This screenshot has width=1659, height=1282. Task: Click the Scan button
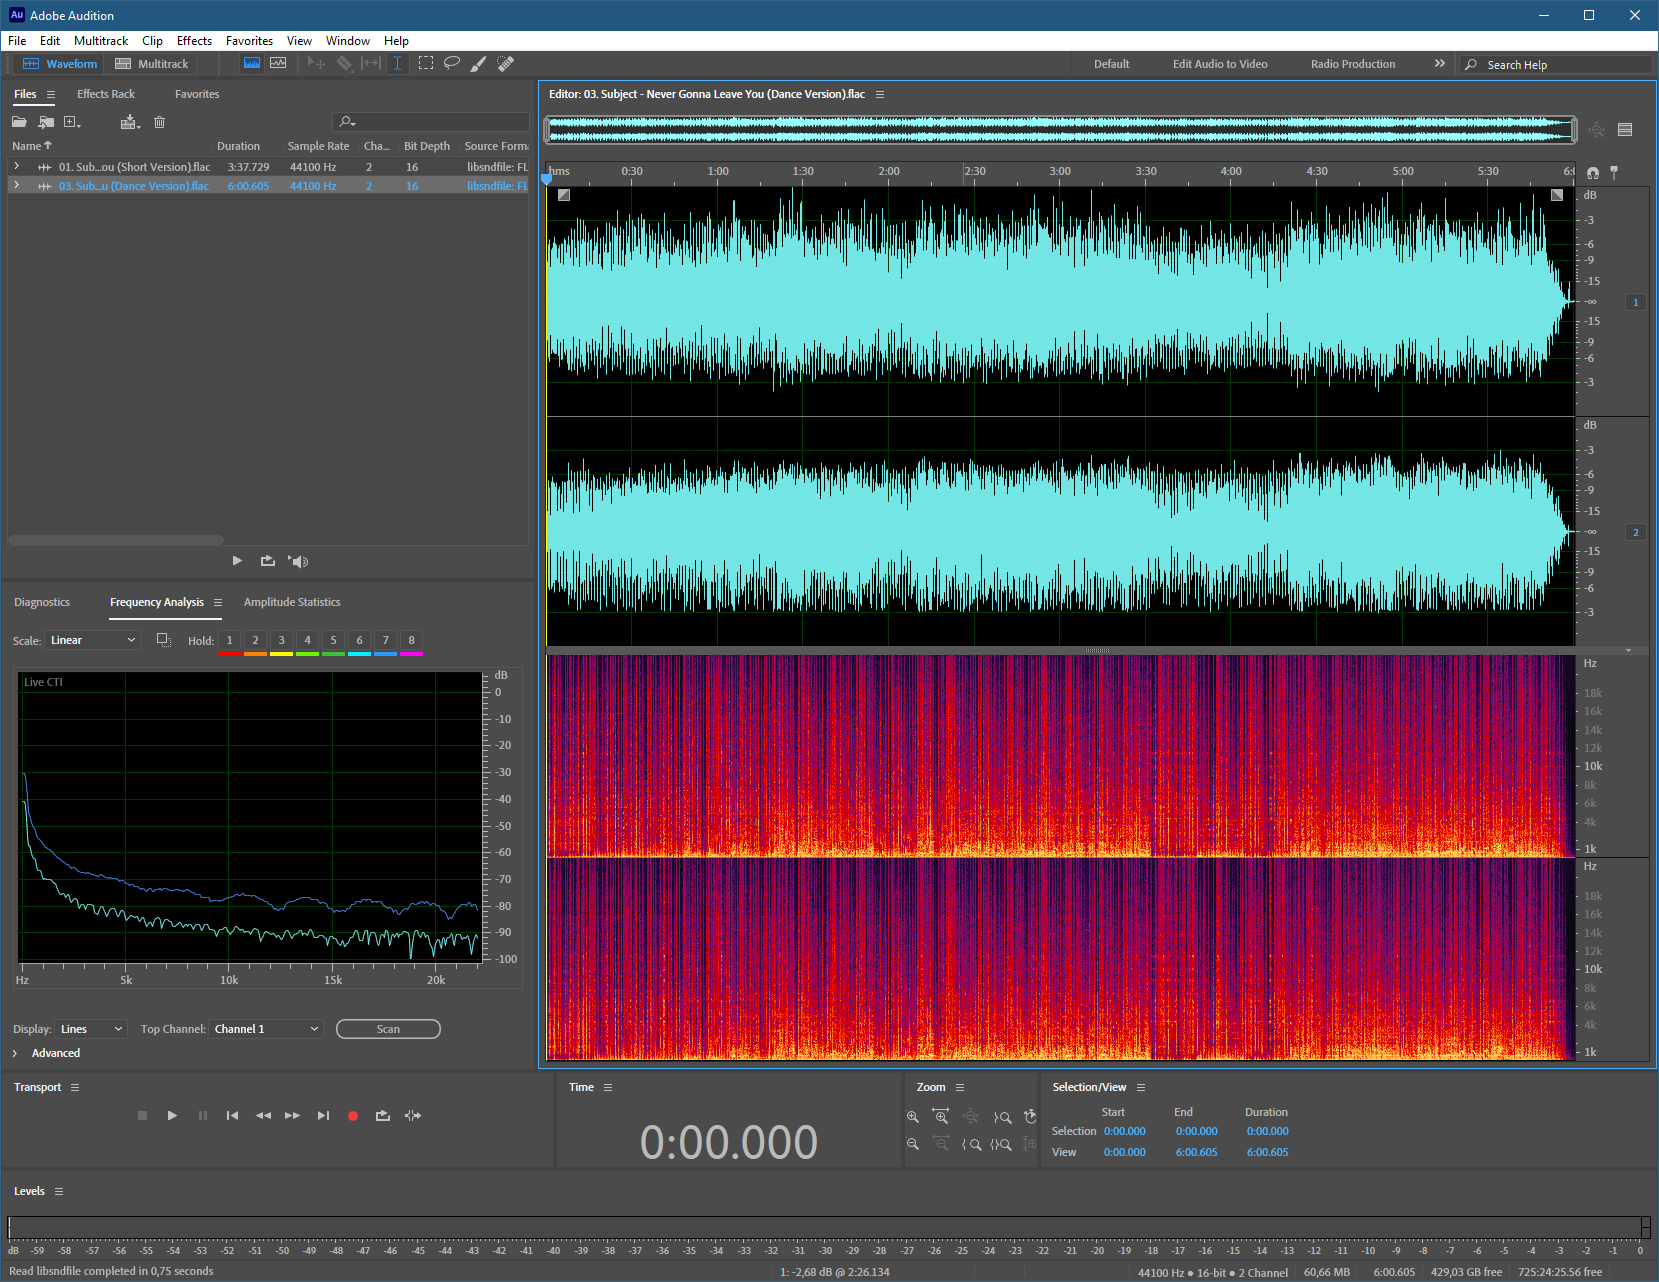click(x=388, y=1029)
